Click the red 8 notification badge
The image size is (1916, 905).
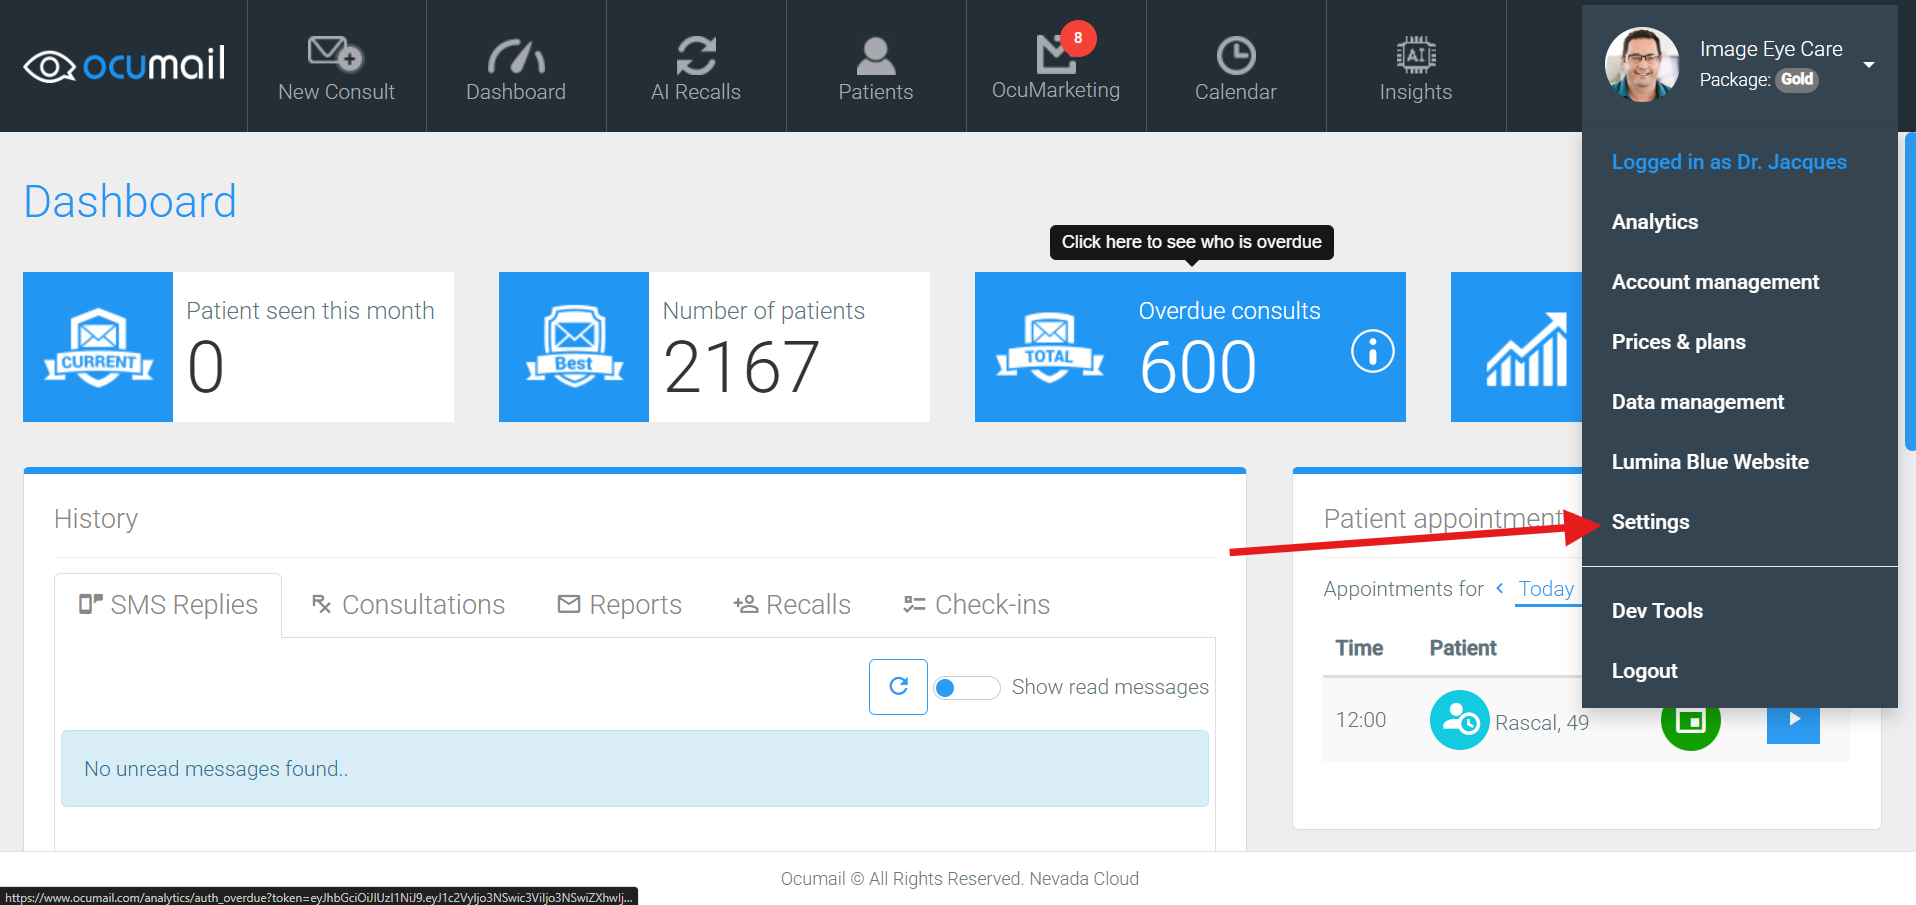[1078, 38]
